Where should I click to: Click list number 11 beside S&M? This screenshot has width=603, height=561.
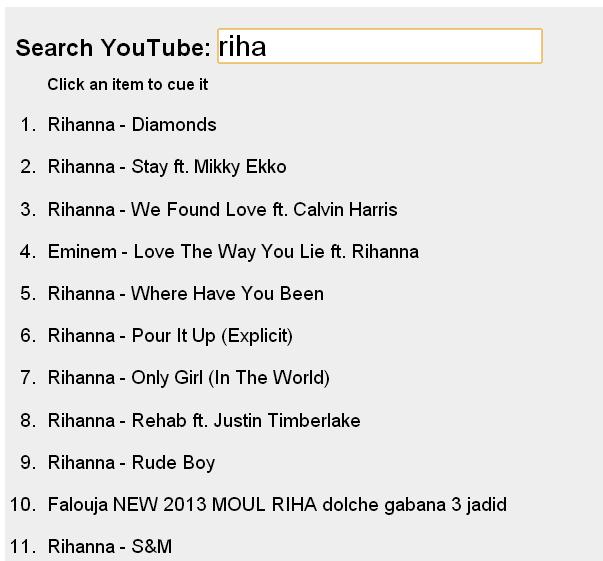23,547
